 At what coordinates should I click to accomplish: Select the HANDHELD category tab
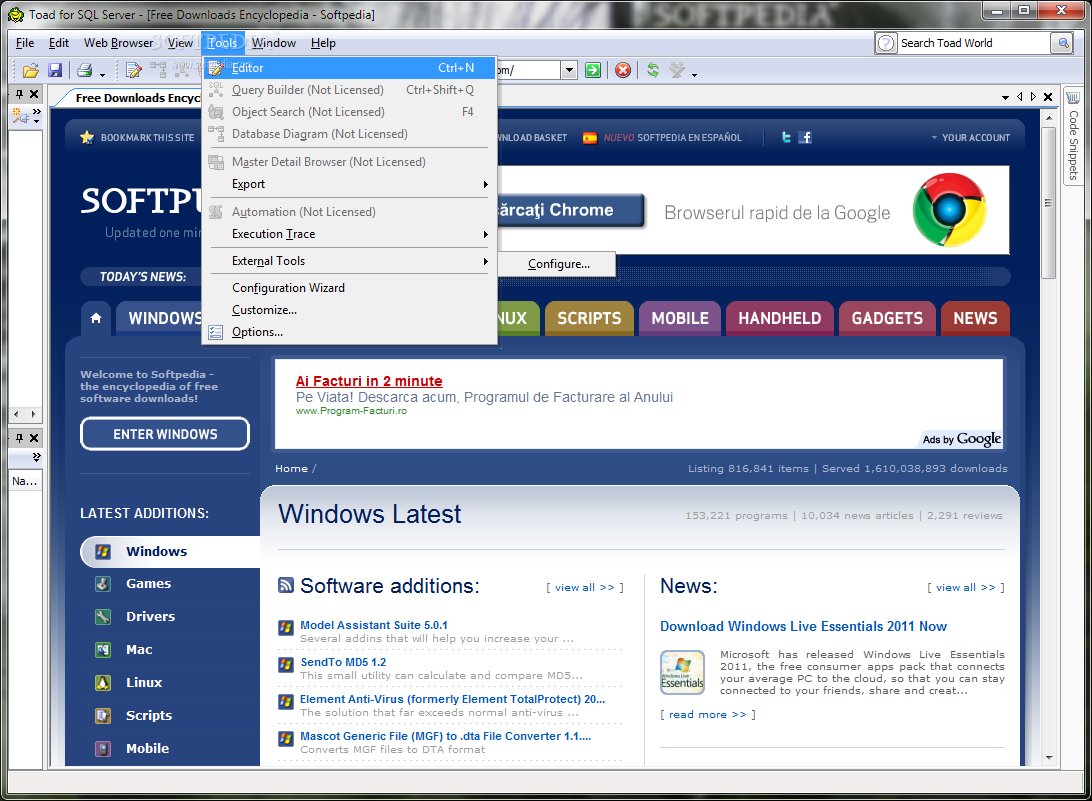780,318
